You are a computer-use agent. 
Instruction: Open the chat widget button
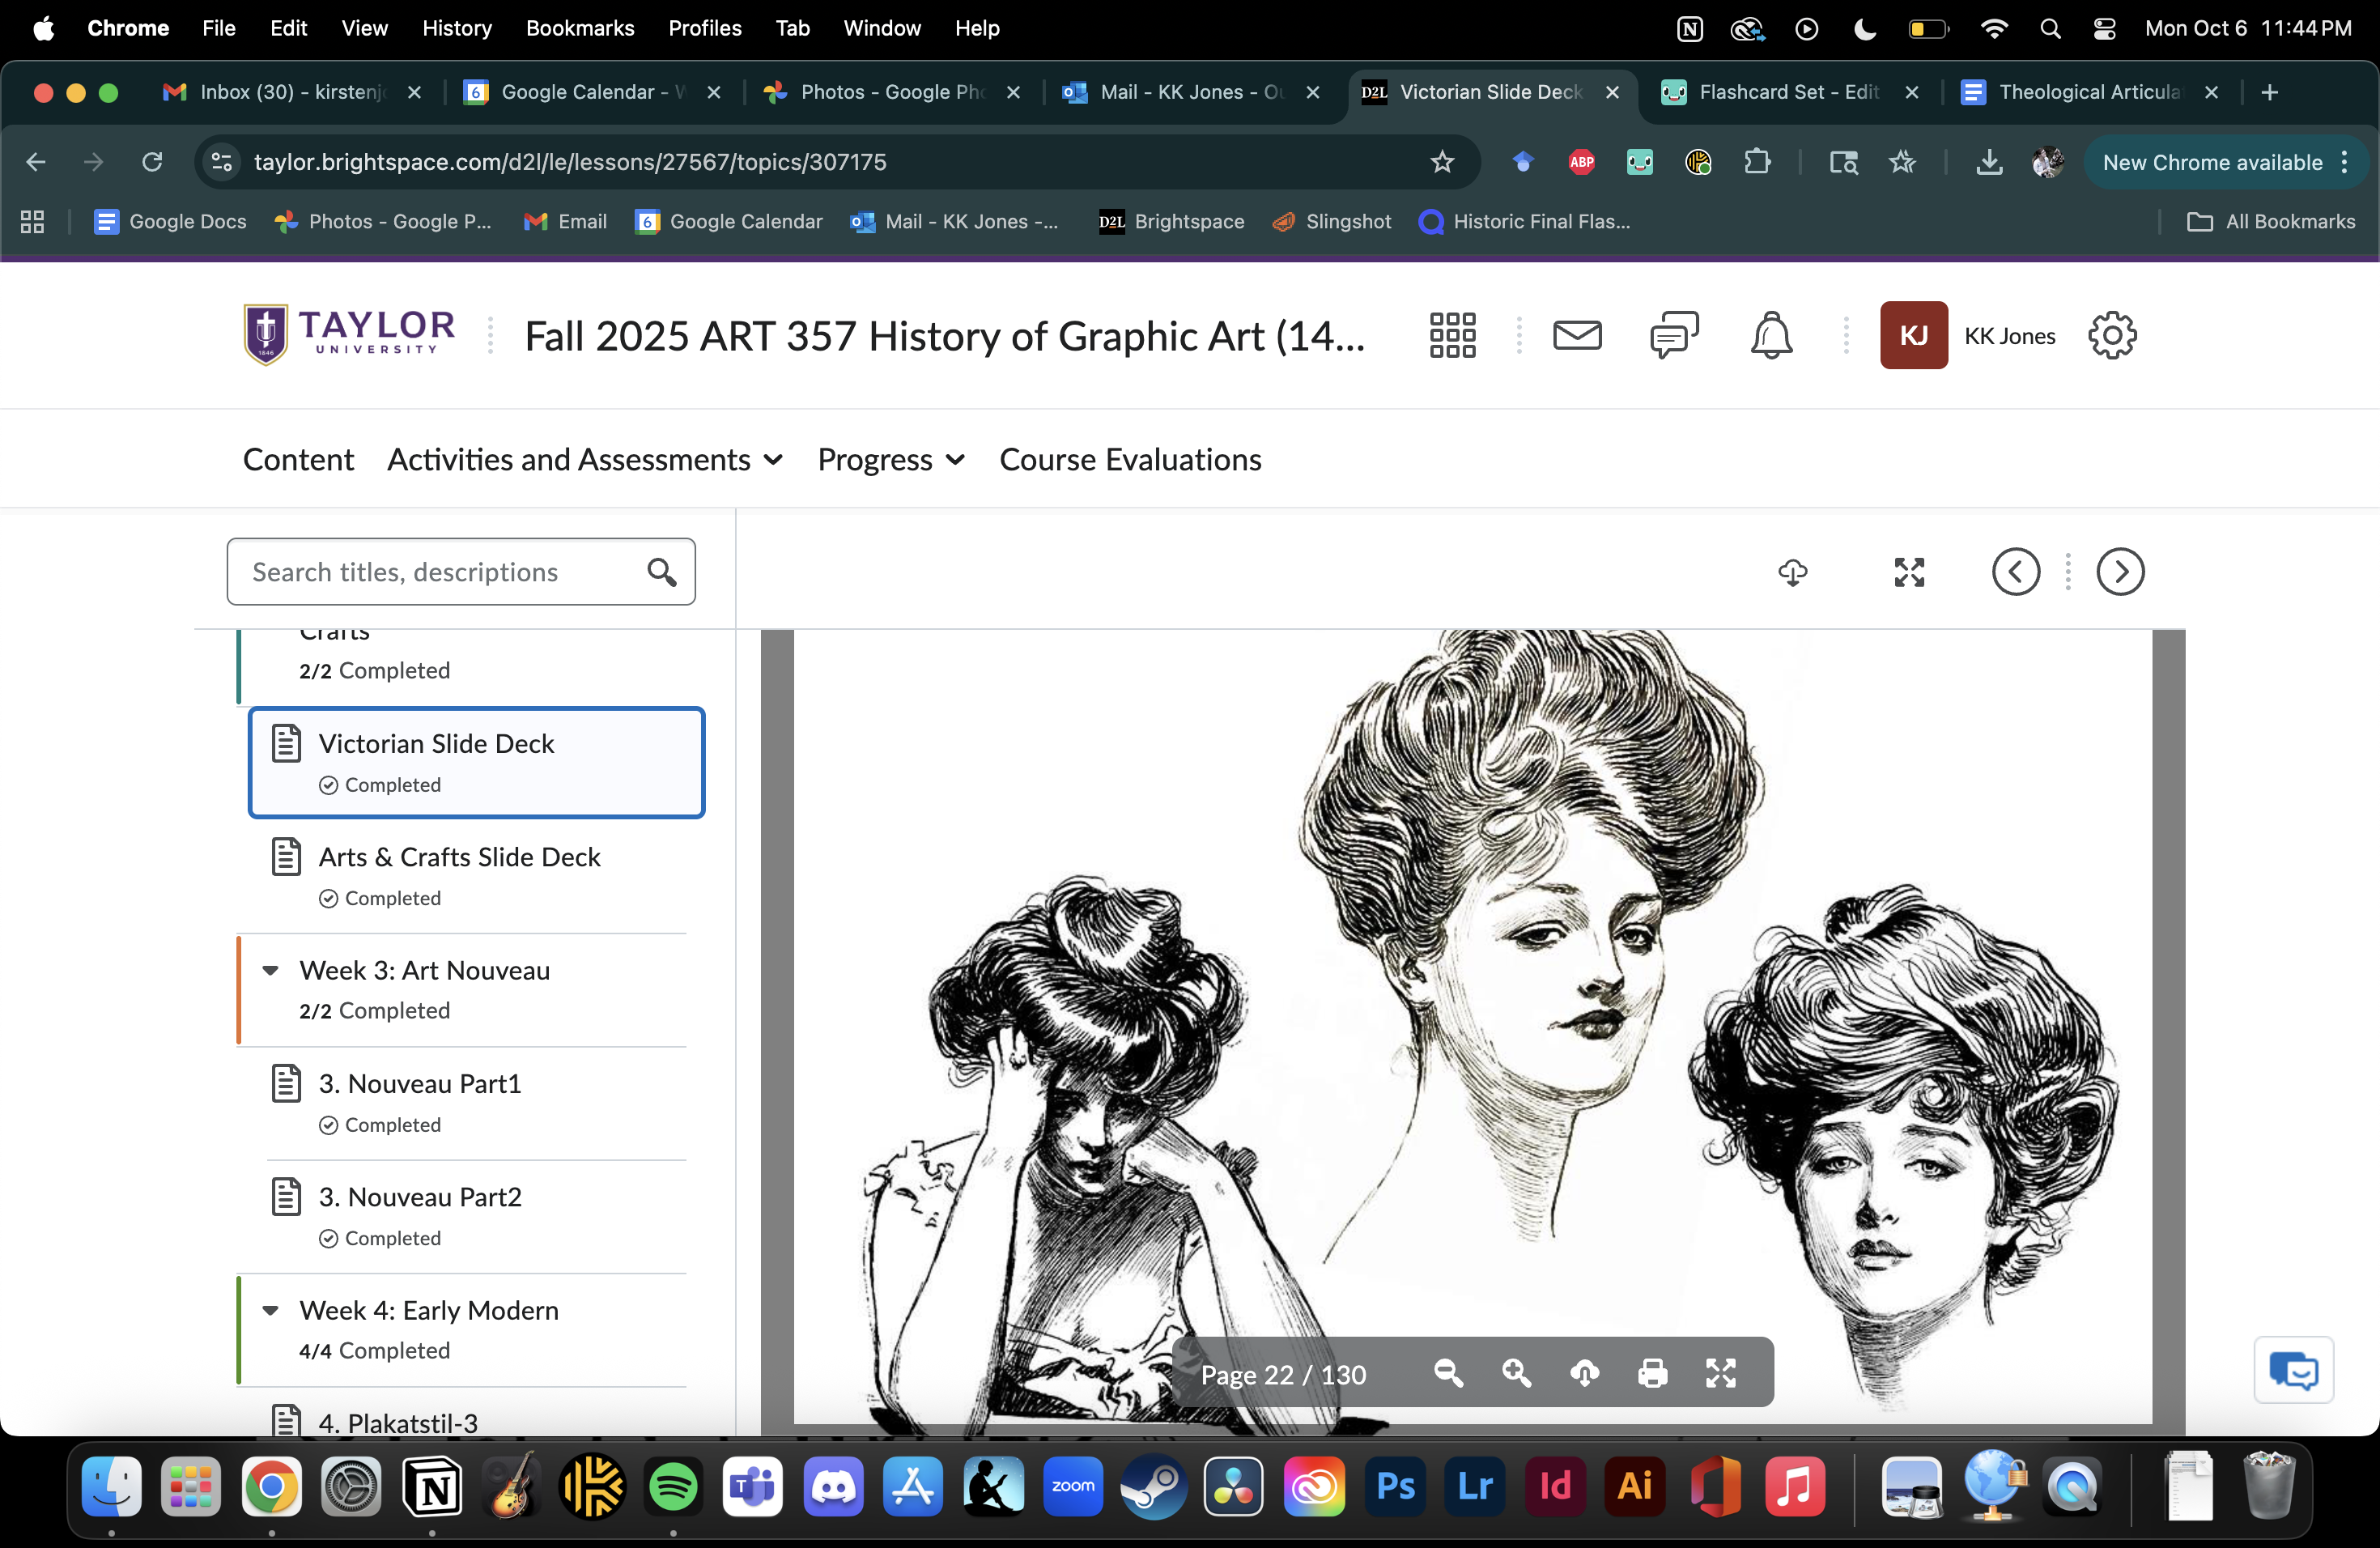click(x=2293, y=1370)
